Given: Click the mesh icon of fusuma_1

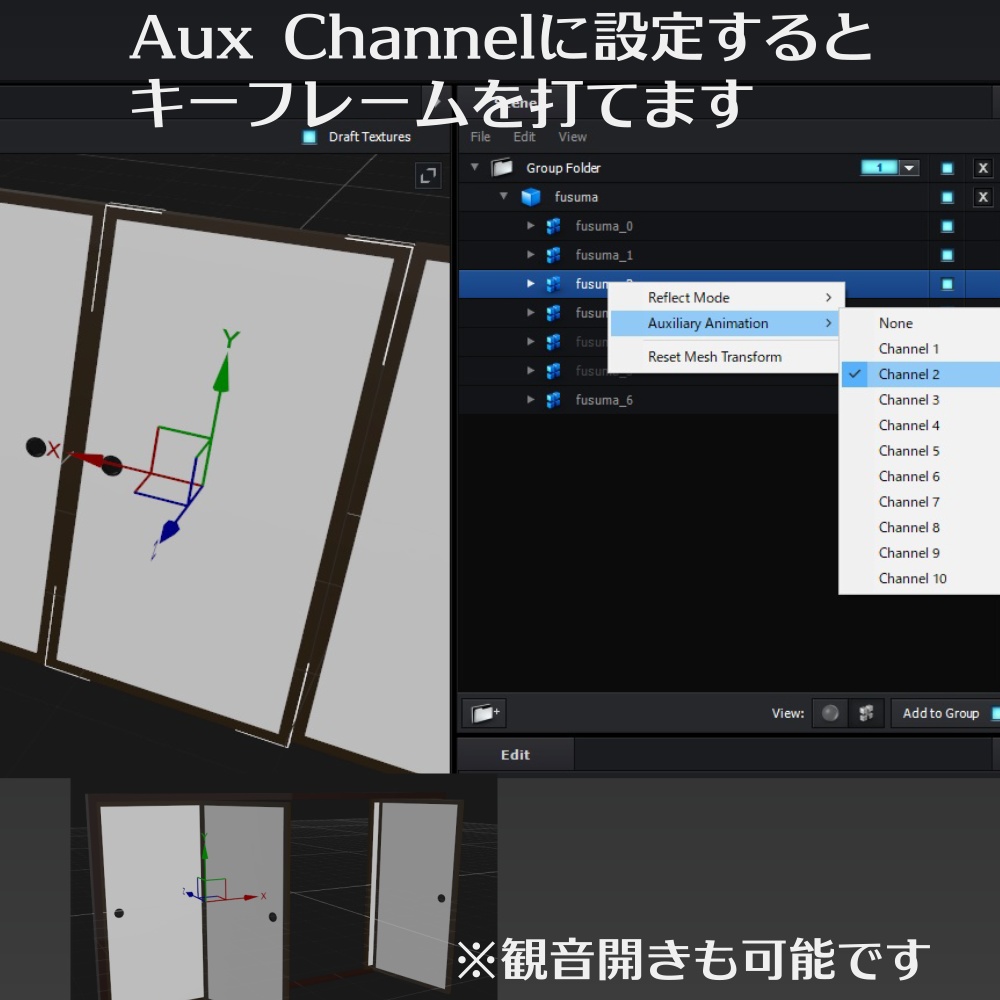Looking at the screenshot, I should (x=553, y=255).
